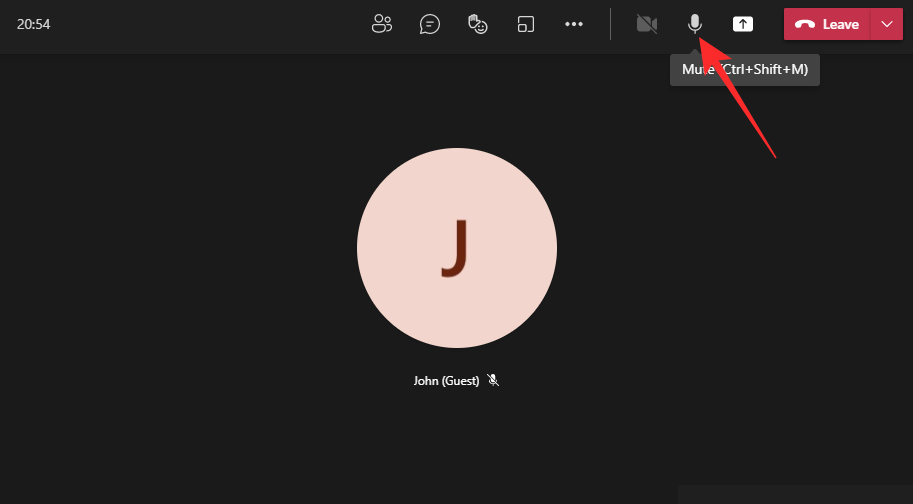The height and width of the screenshot is (504, 913).
Task: Click the 20:54 meeting timer
Action: click(34, 24)
